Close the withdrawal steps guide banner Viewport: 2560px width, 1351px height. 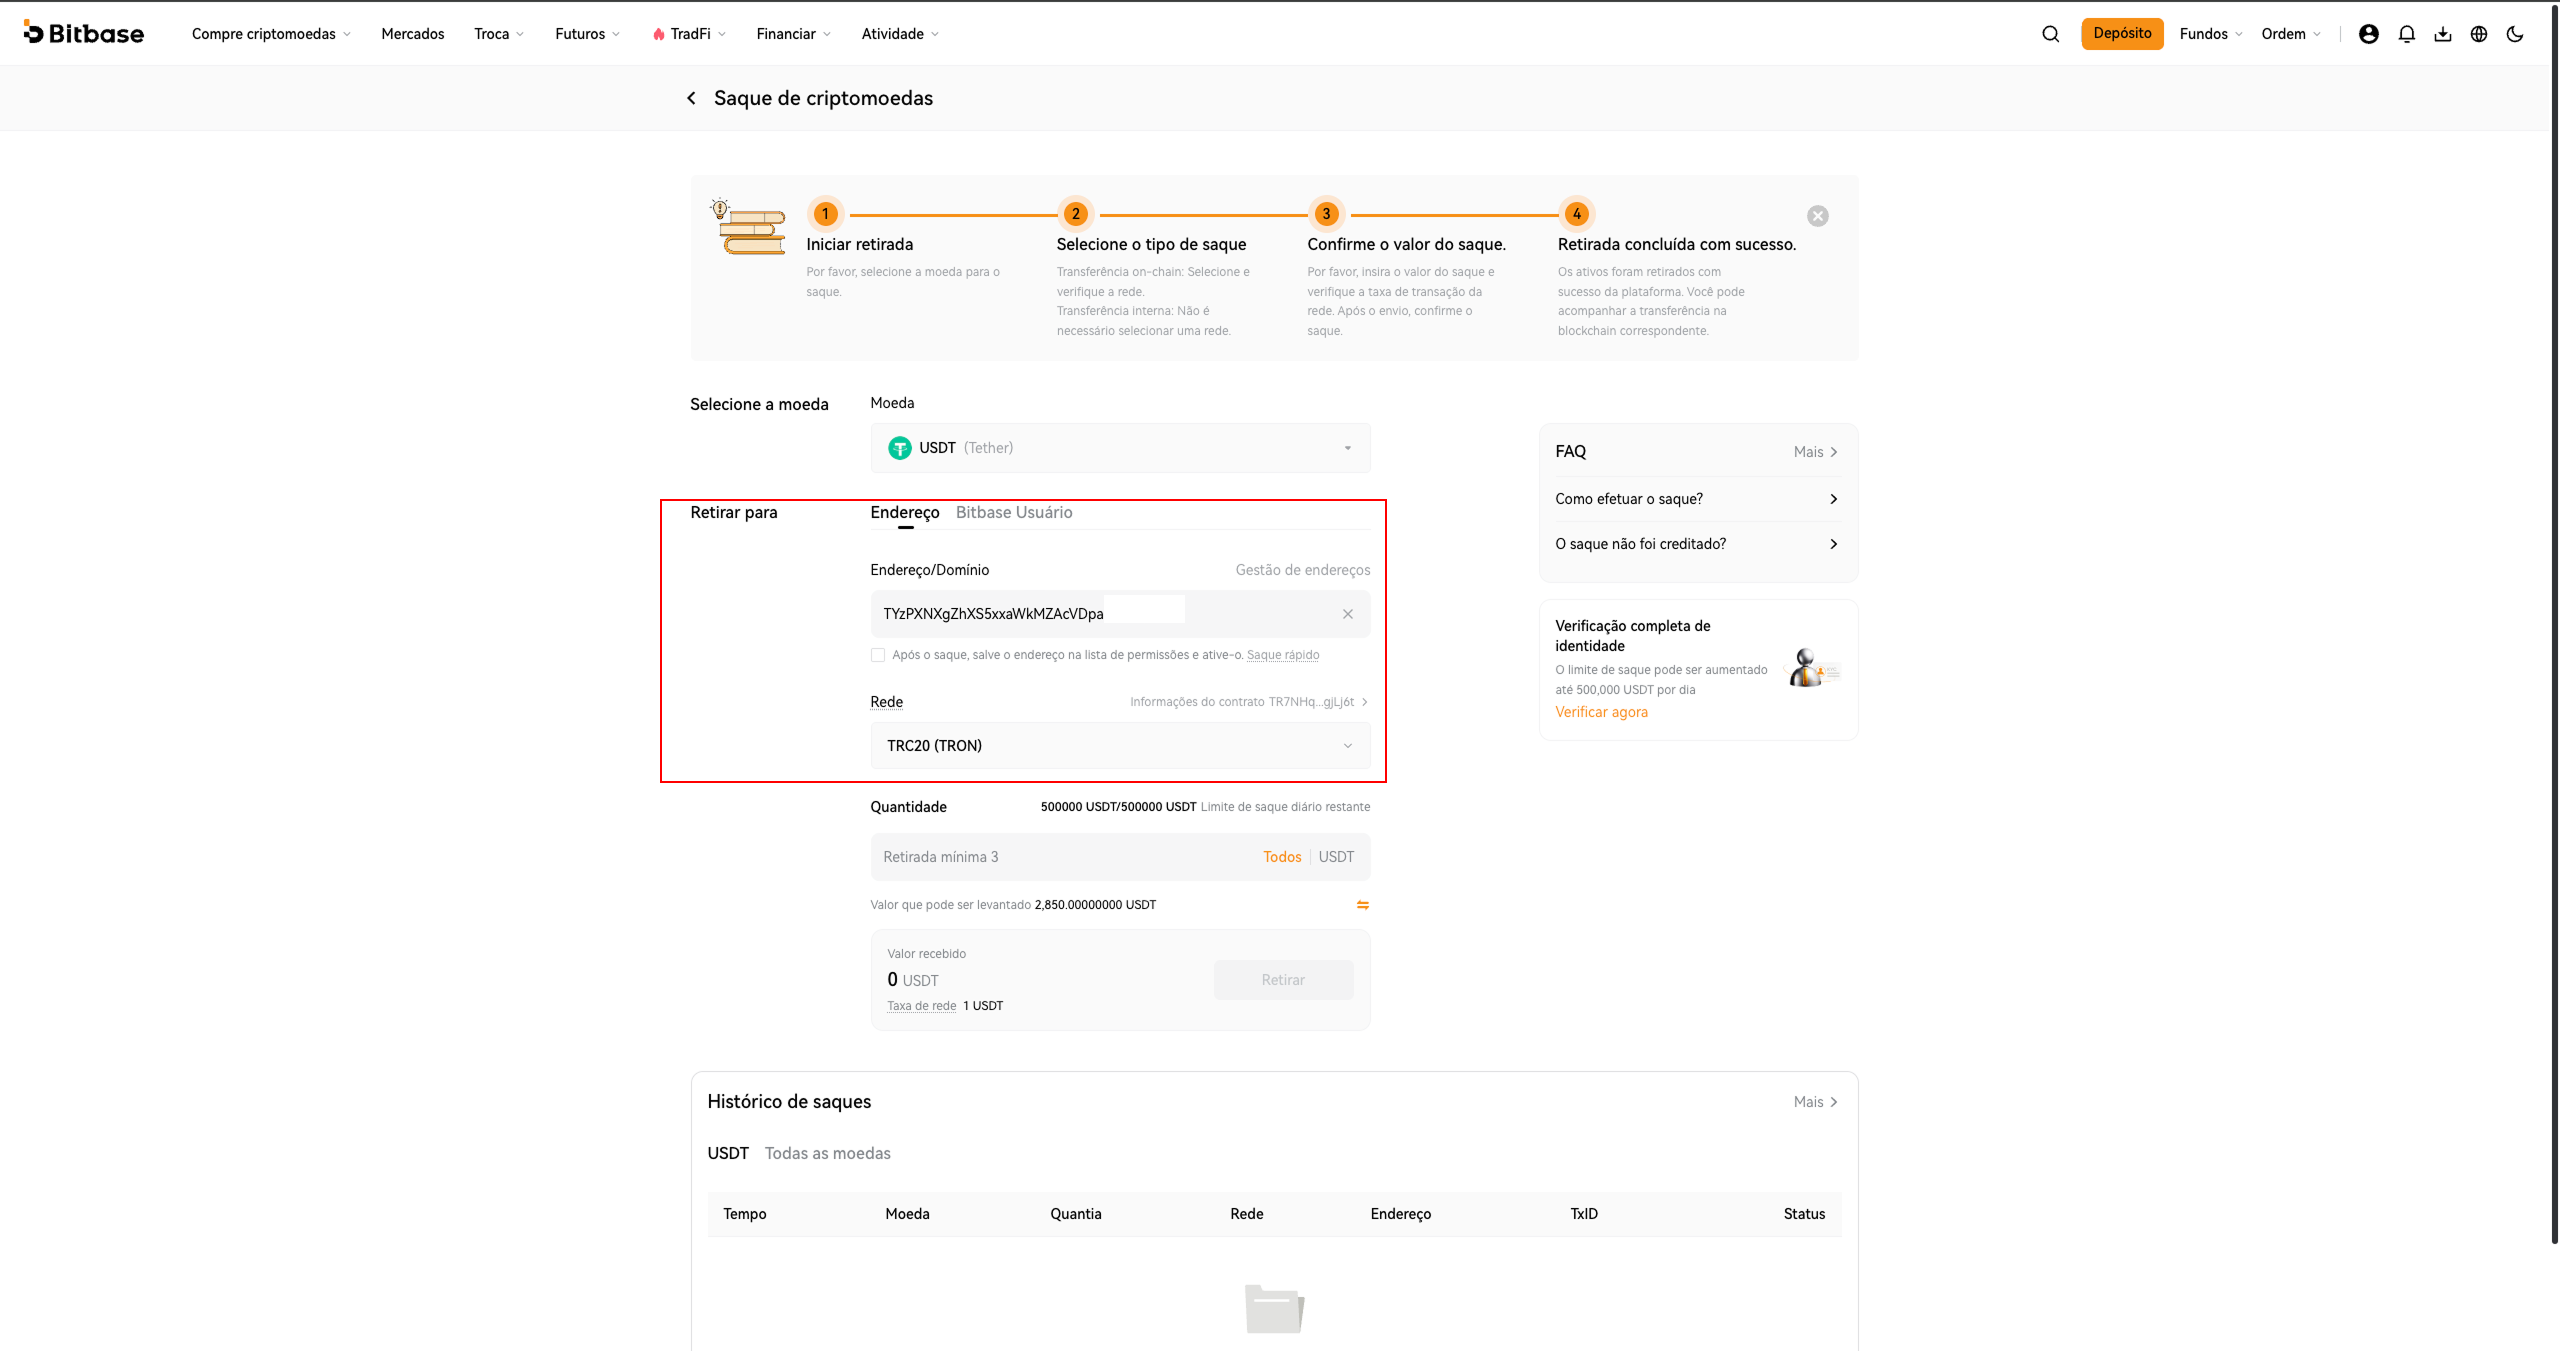tap(1817, 216)
